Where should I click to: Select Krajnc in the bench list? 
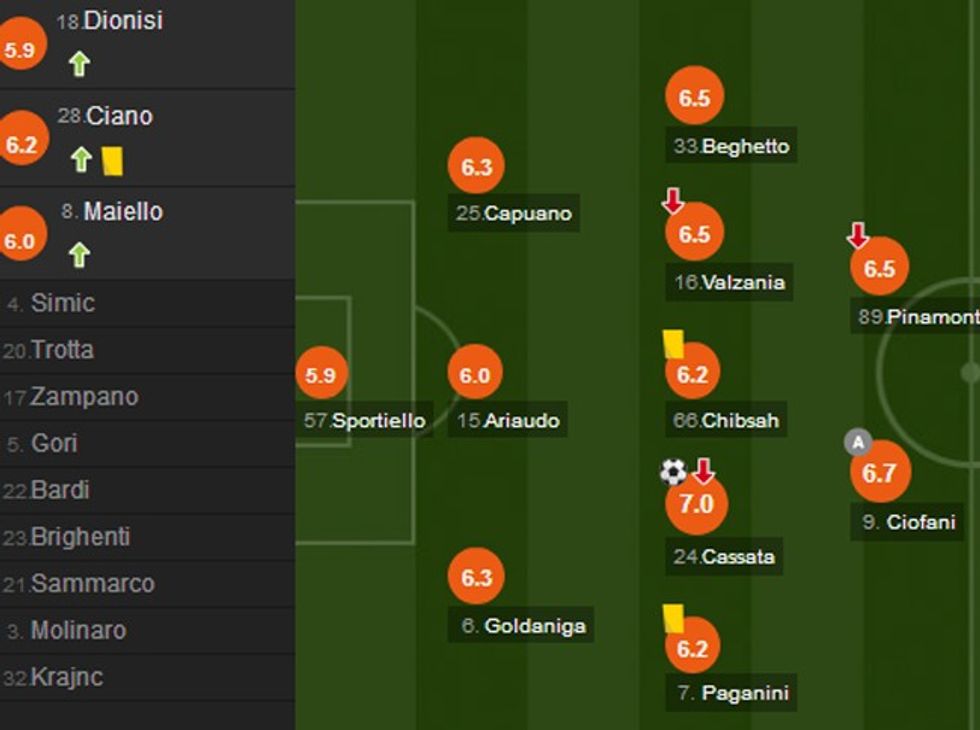pyautogui.click(x=67, y=677)
